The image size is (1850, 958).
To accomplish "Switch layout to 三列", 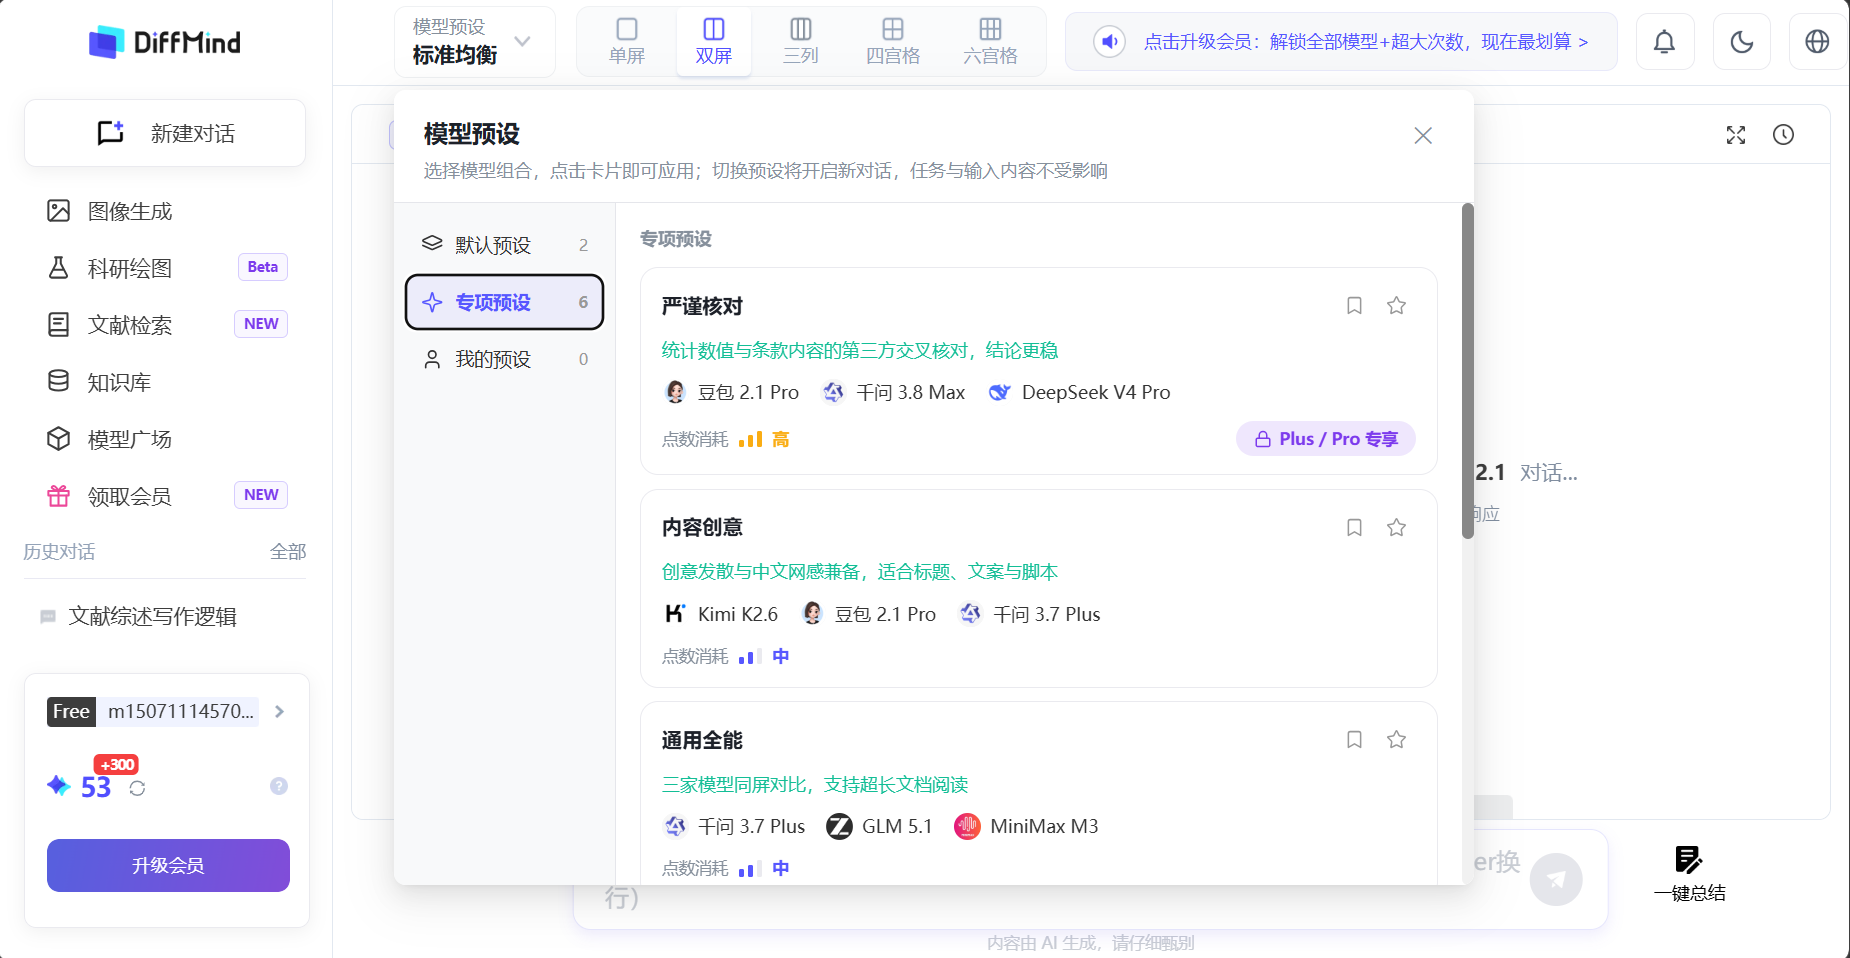I will 801,41.
